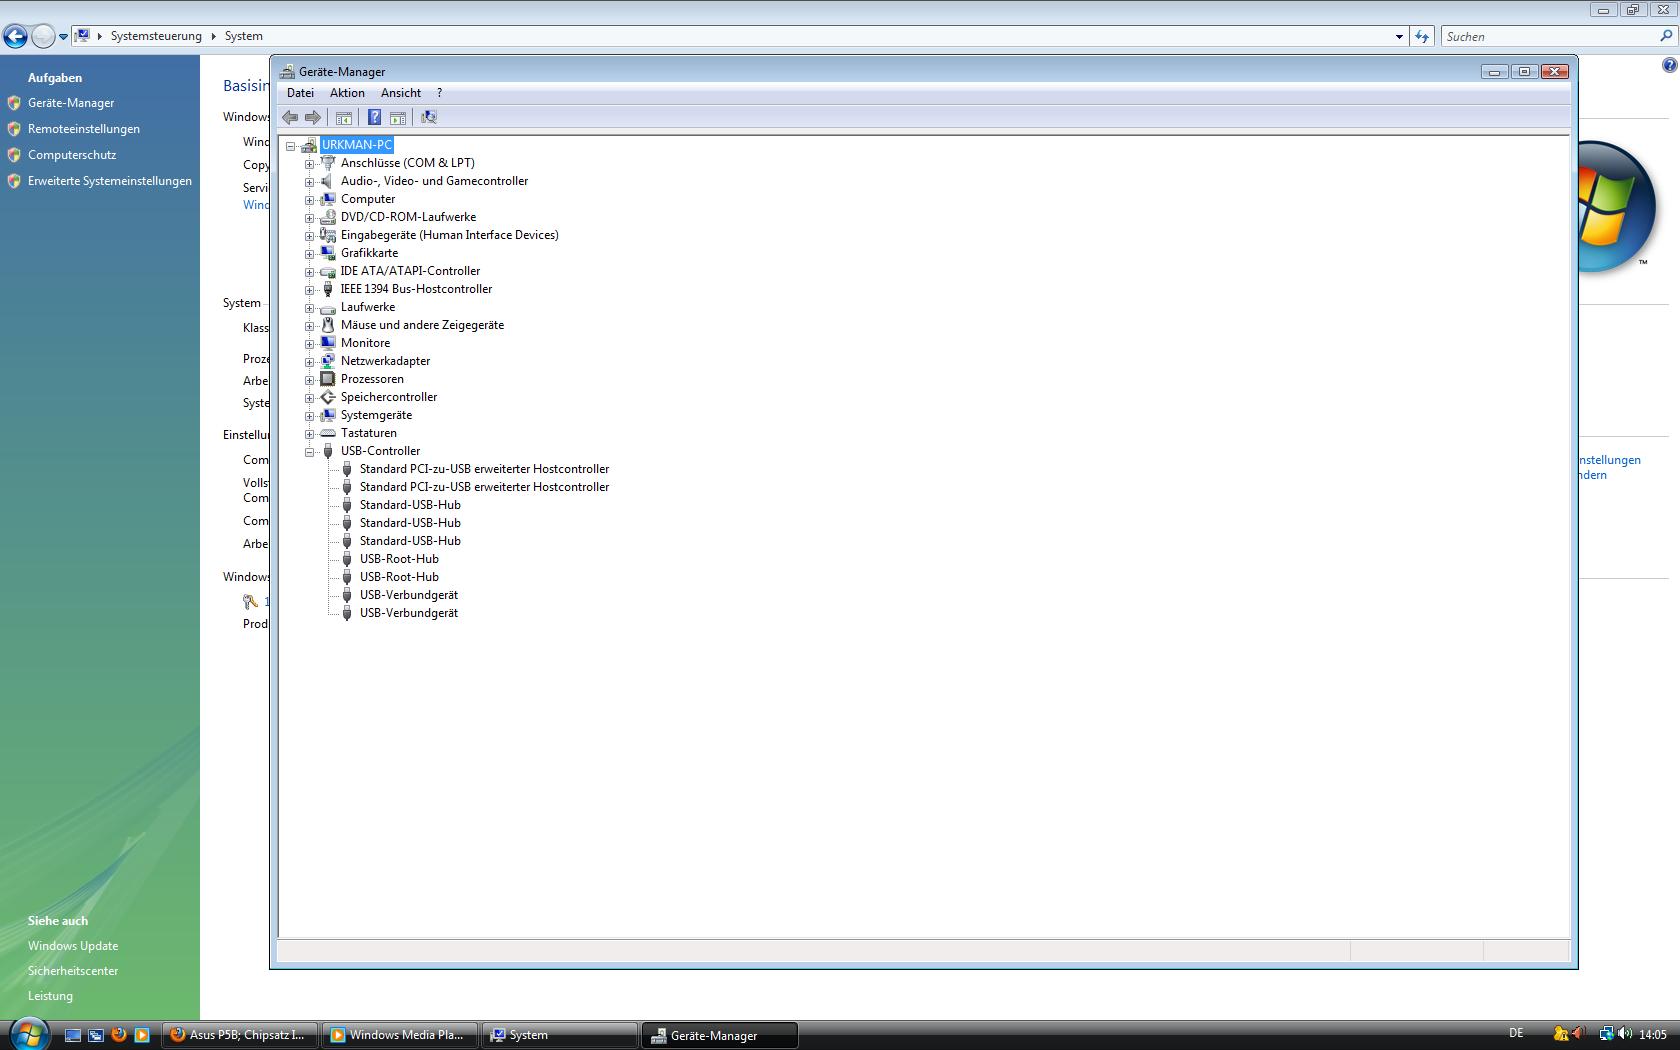This screenshot has width=1680, height=1050.
Task: Click the Prozessoren chip icon
Action: (x=328, y=379)
